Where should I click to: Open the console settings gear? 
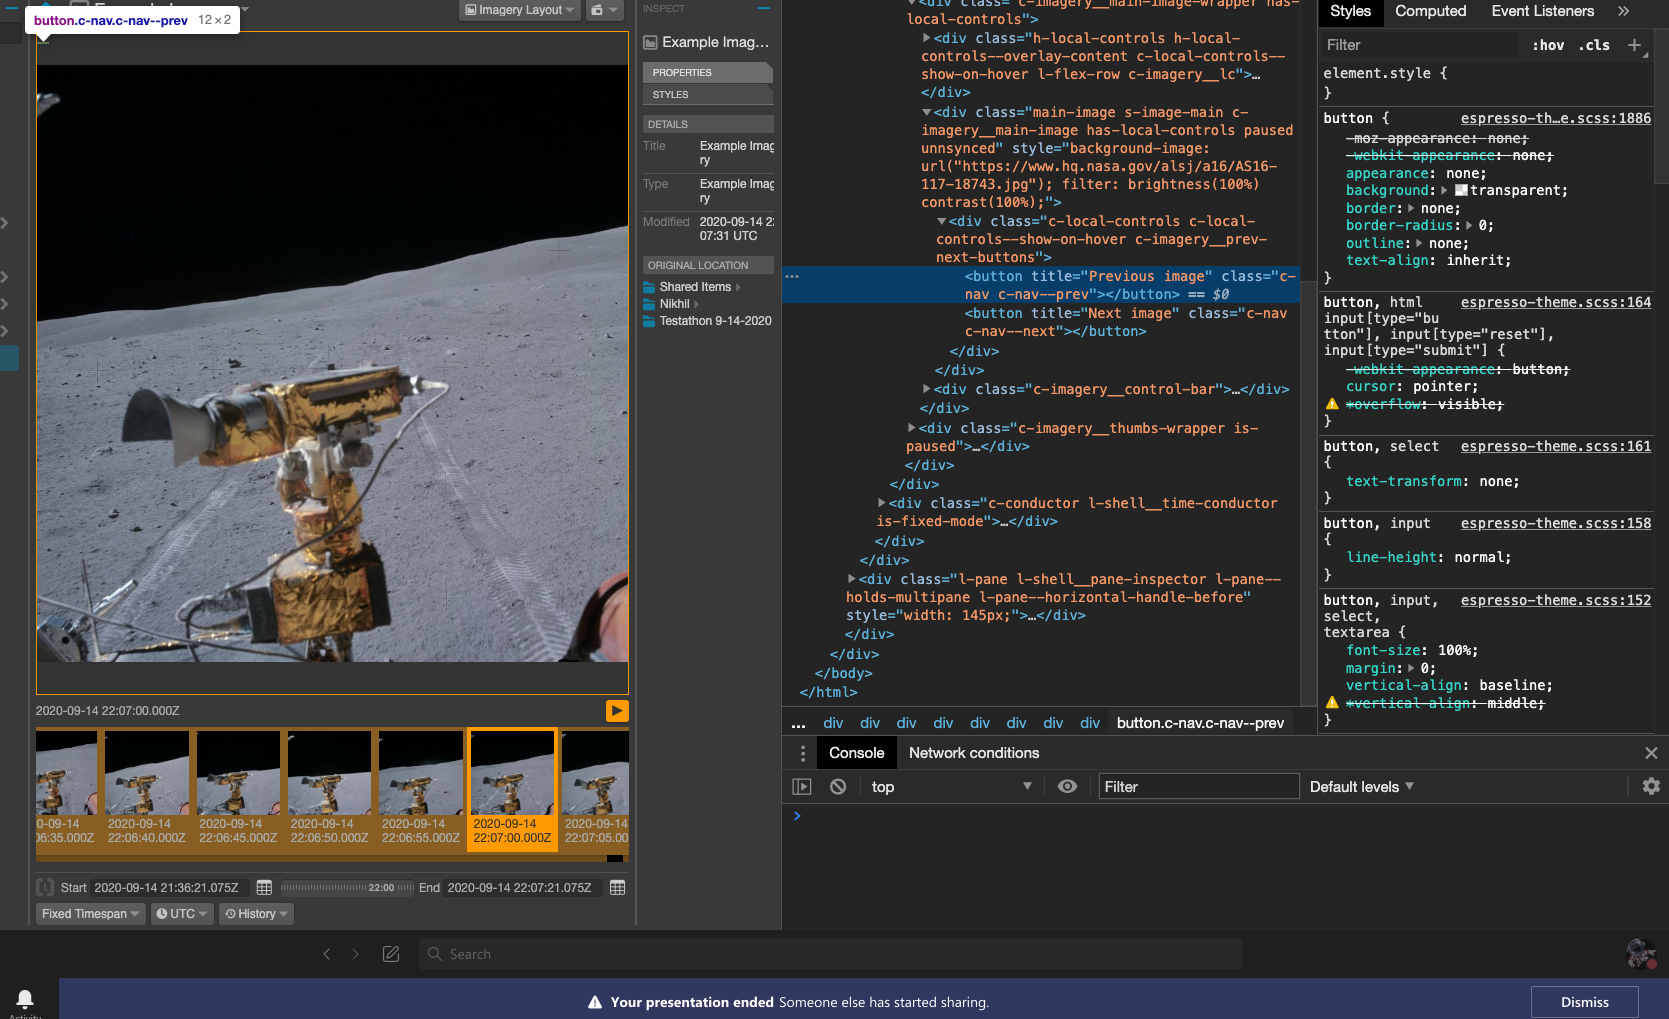click(x=1651, y=787)
